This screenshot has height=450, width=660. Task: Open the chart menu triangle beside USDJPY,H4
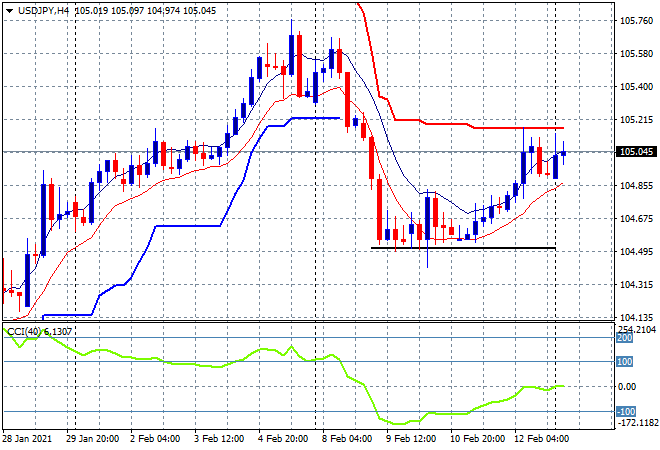click(x=9, y=11)
